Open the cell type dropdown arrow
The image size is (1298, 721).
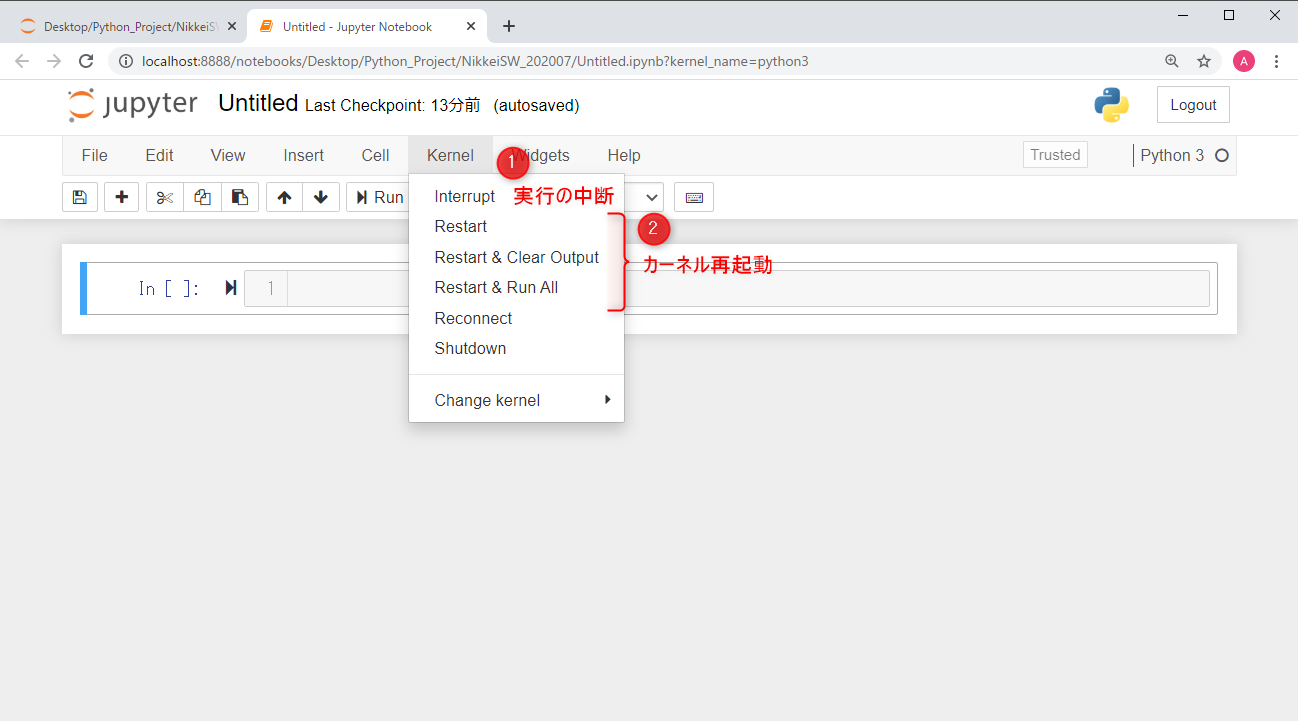(x=653, y=197)
